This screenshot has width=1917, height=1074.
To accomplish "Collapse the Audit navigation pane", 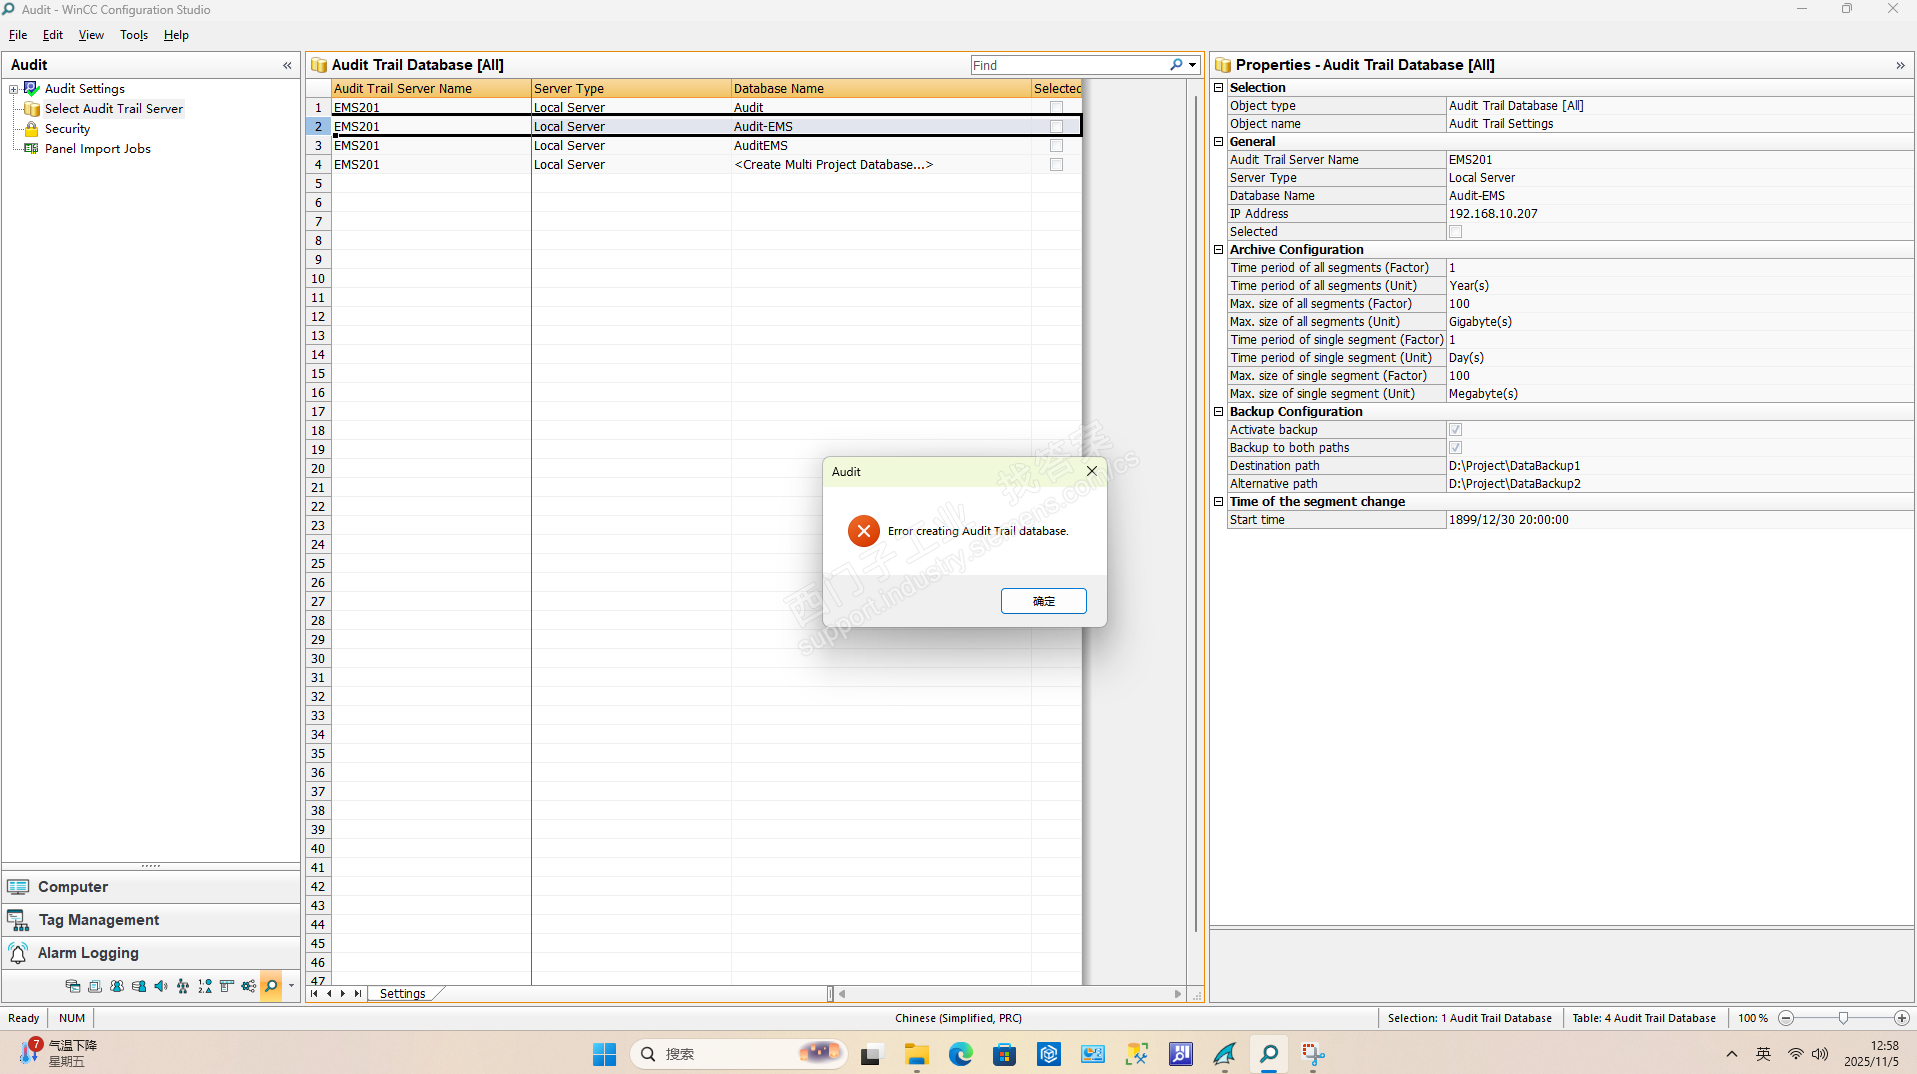I will click(x=287, y=65).
